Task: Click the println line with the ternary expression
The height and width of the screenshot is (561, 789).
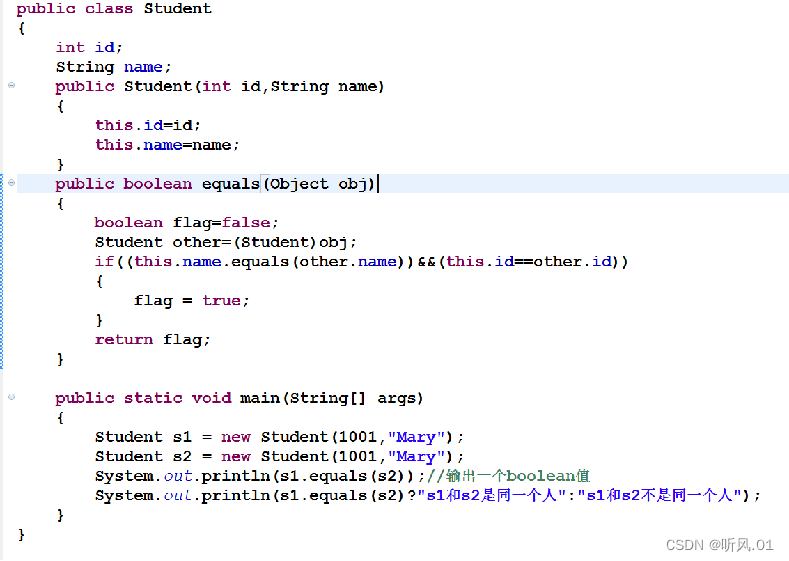Action: (x=427, y=496)
